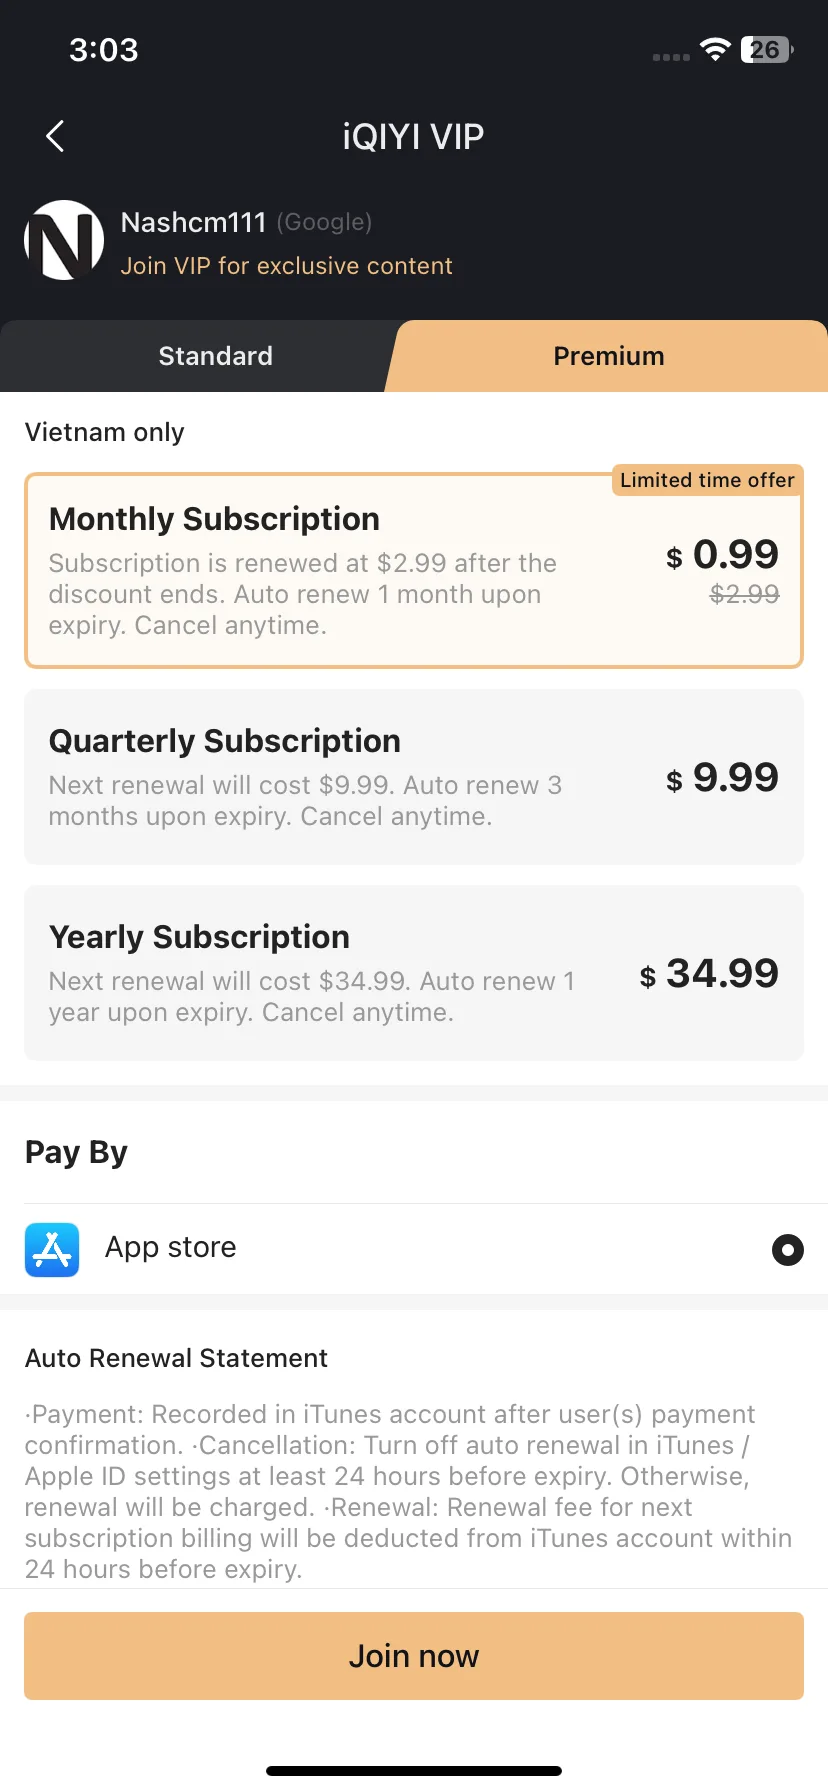Tap the home indicator bar
Screen dimensions: 828x1792
tap(414, 1771)
